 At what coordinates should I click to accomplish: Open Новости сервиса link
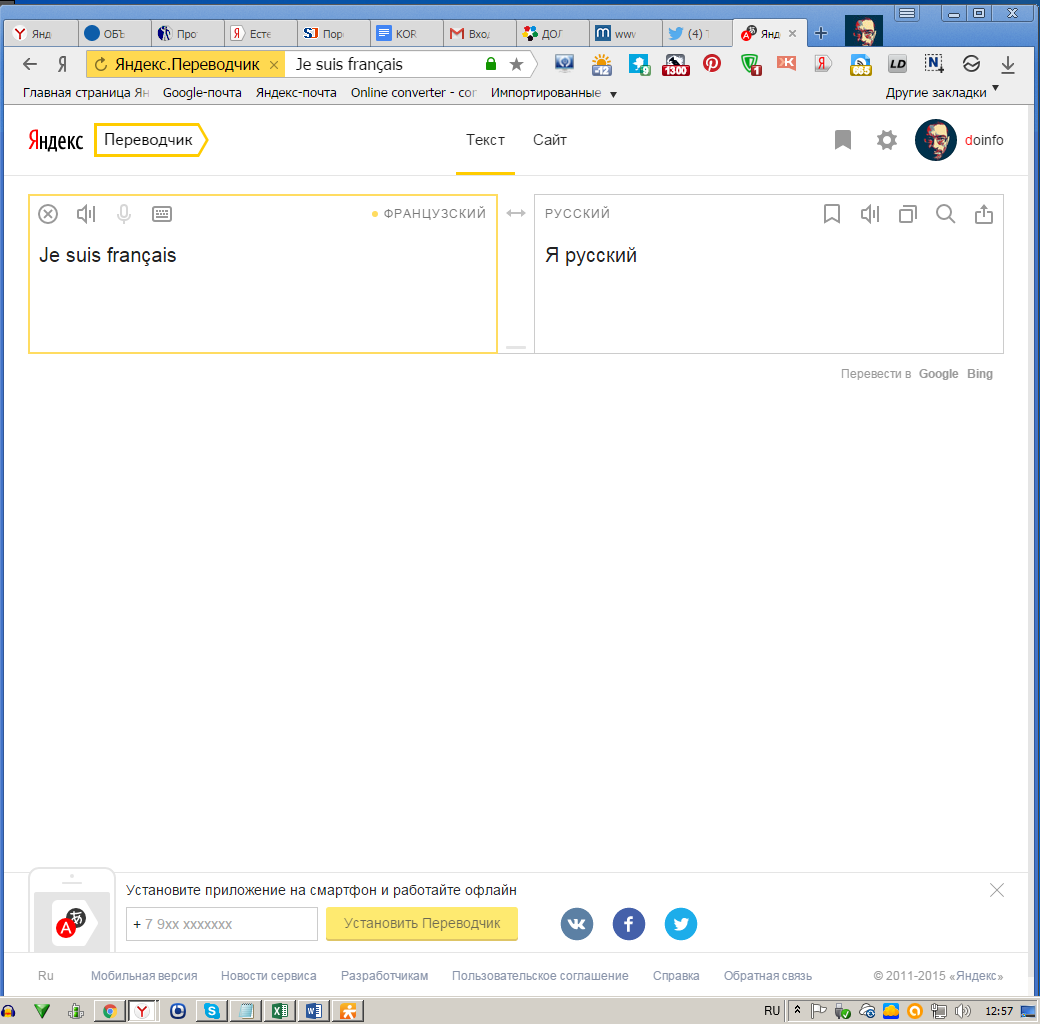point(269,976)
